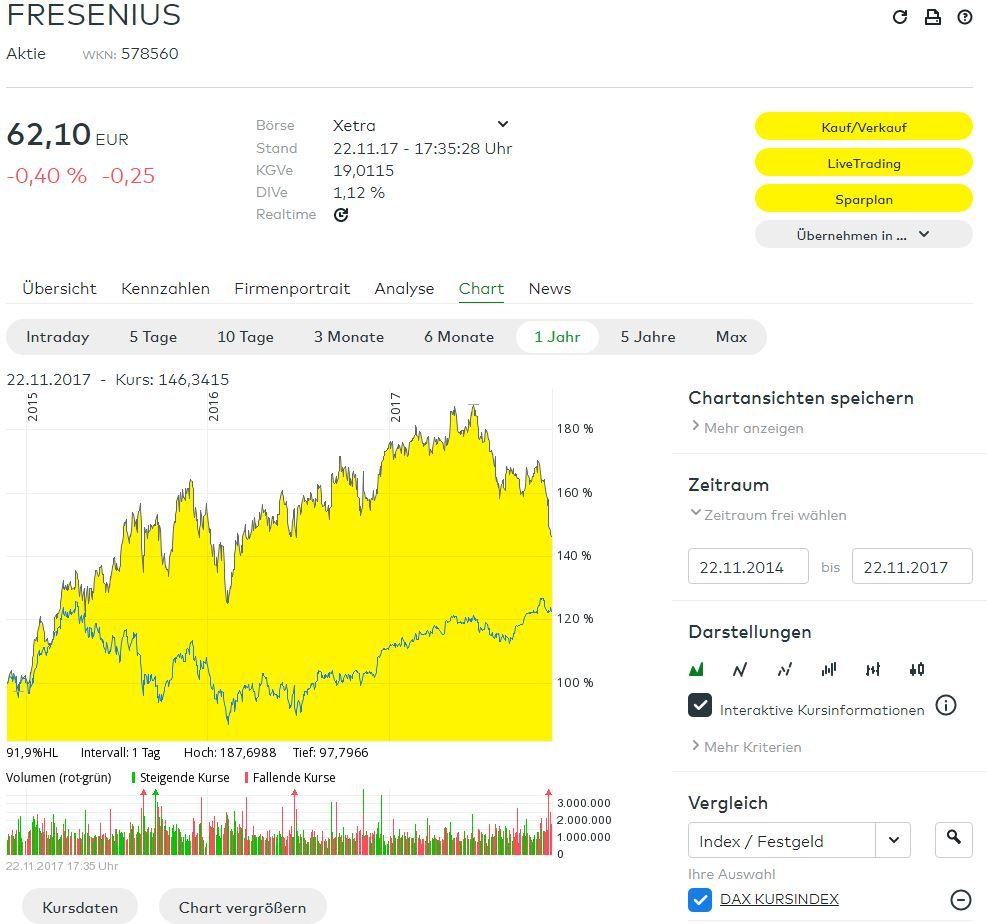Refresh the Realtime quote icon
This screenshot has width=987, height=924.
click(x=341, y=215)
